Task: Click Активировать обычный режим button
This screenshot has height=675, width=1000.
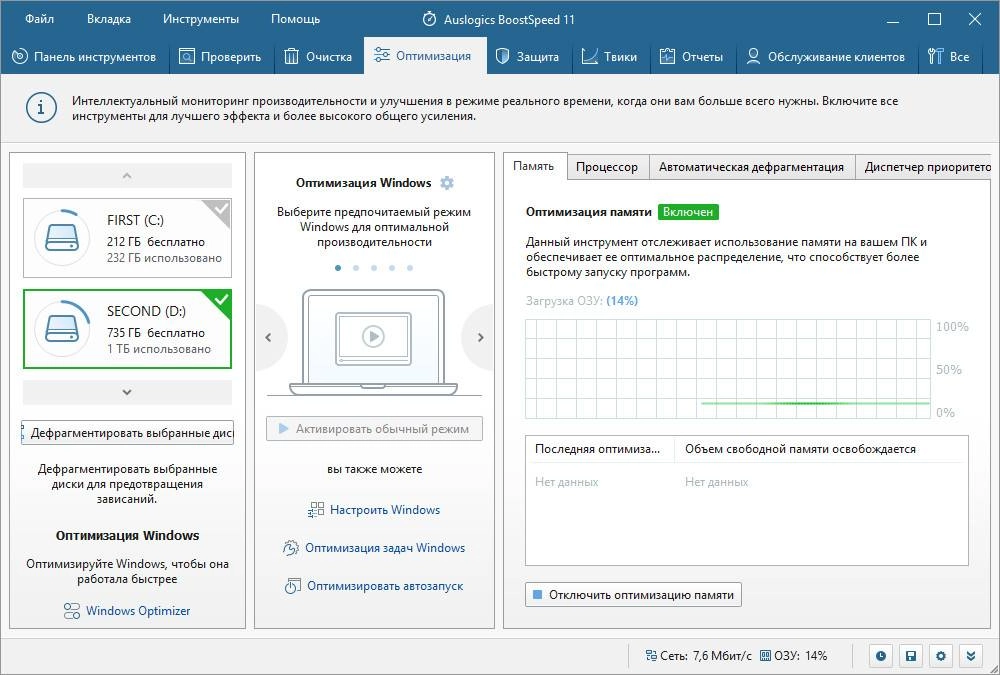Action: [374, 429]
